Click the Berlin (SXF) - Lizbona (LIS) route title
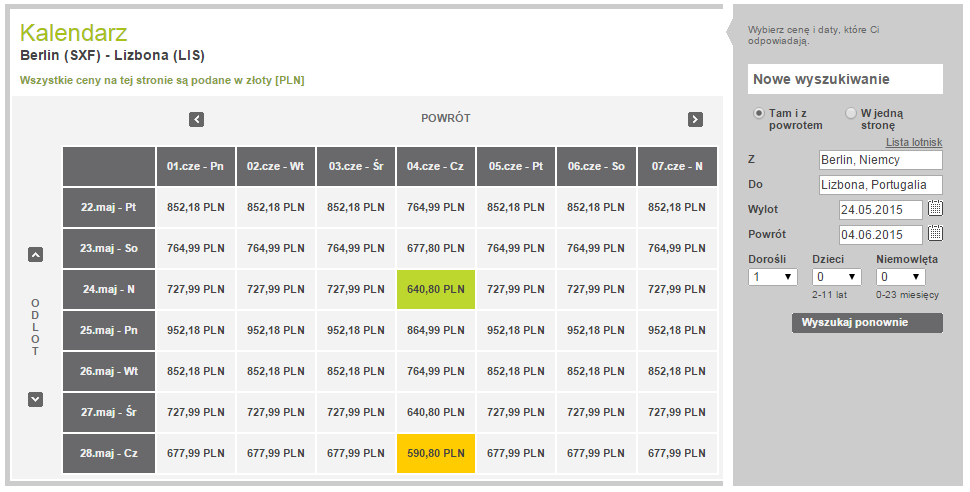The image size is (970, 492). 112,56
